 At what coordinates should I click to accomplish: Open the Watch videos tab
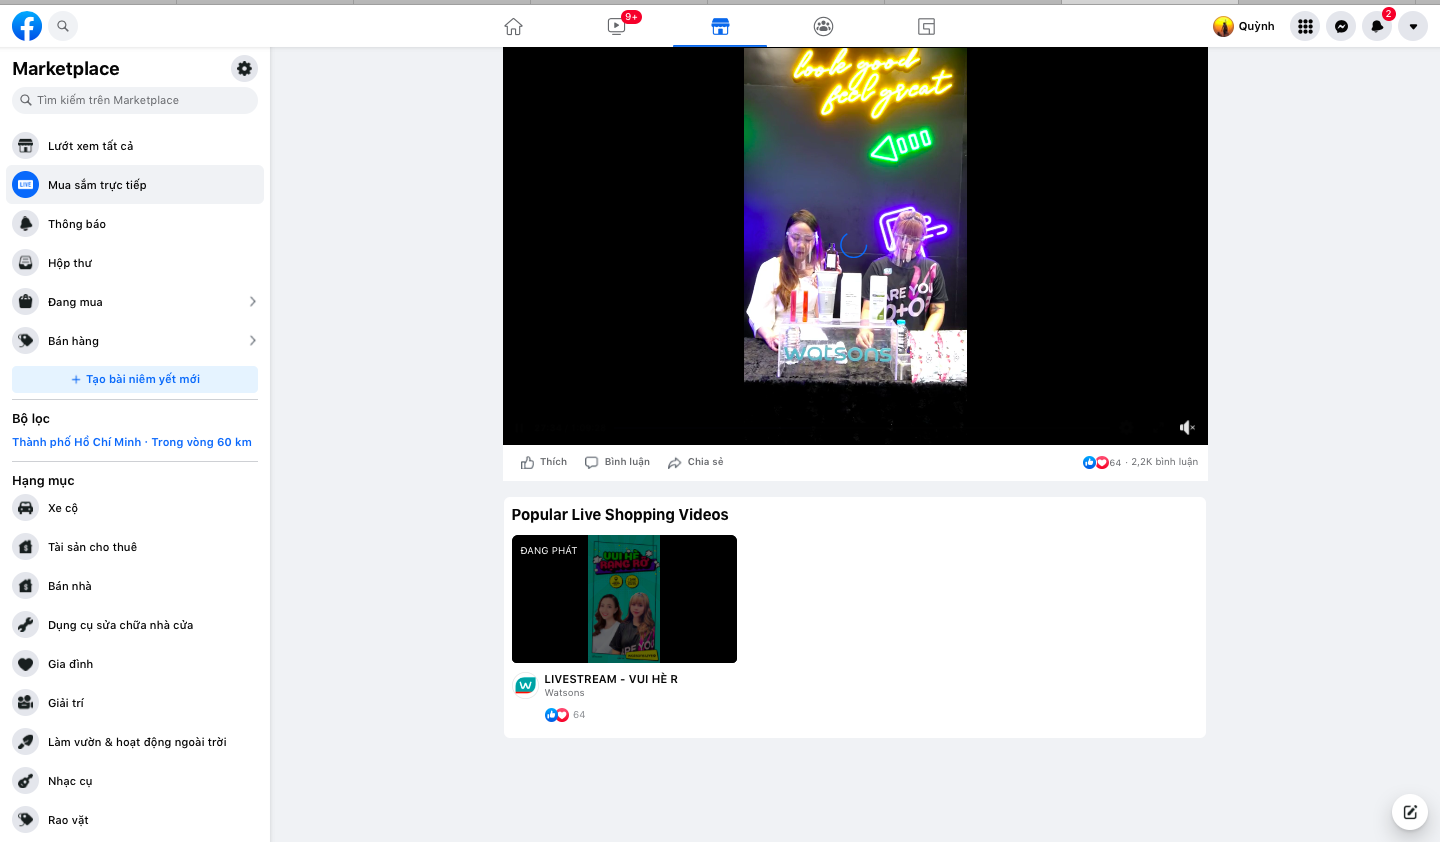(617, 27)
